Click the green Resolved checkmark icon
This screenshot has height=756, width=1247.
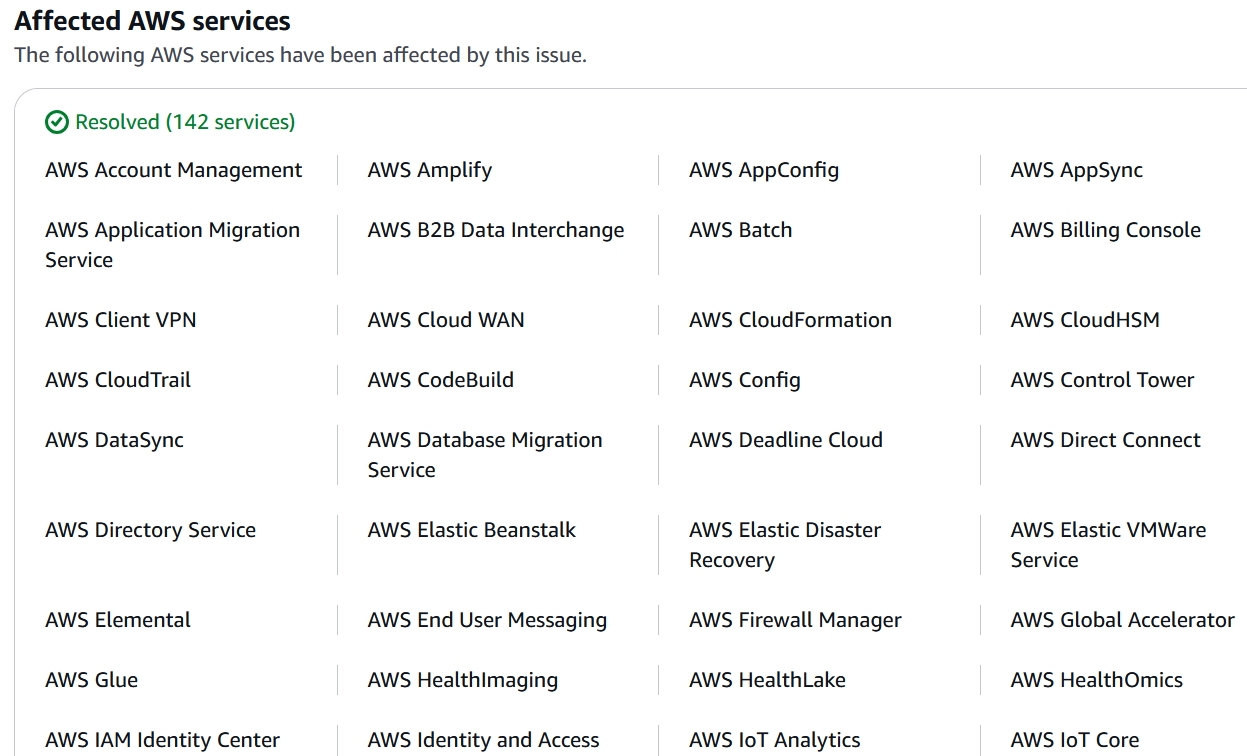tap(57, 122)
